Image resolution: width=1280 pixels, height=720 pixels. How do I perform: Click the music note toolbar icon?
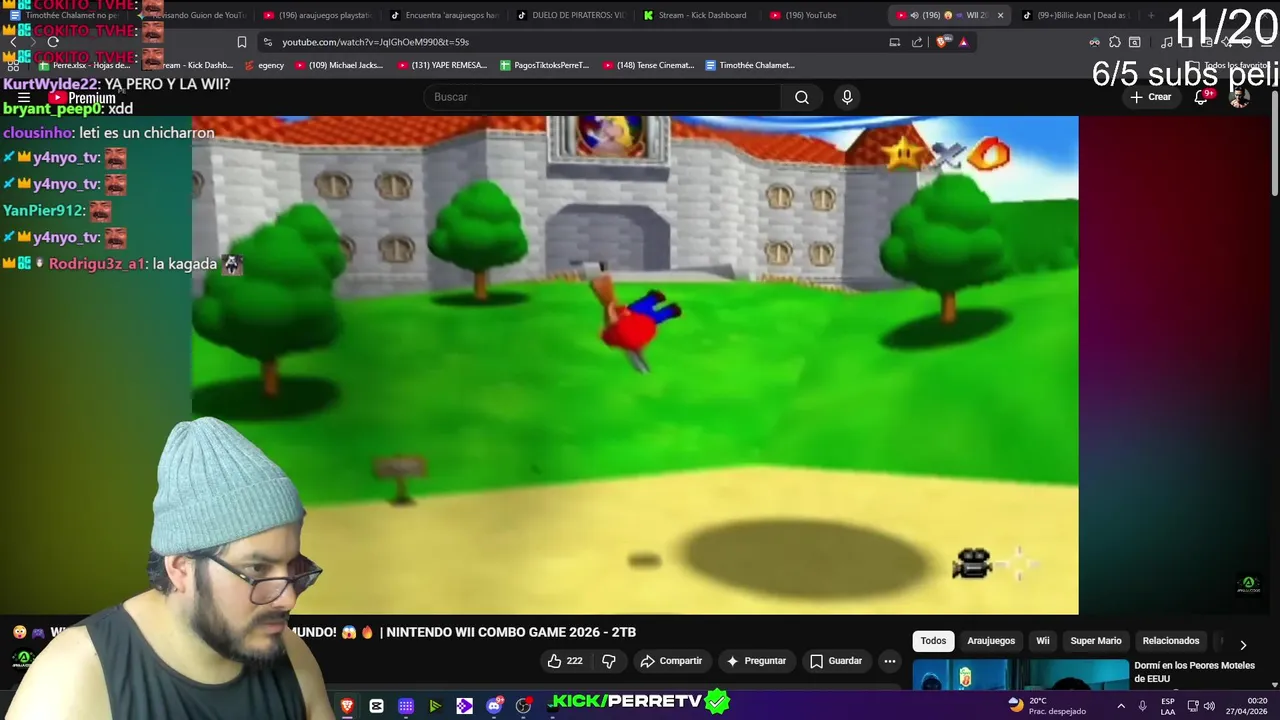click(1167, 42)
